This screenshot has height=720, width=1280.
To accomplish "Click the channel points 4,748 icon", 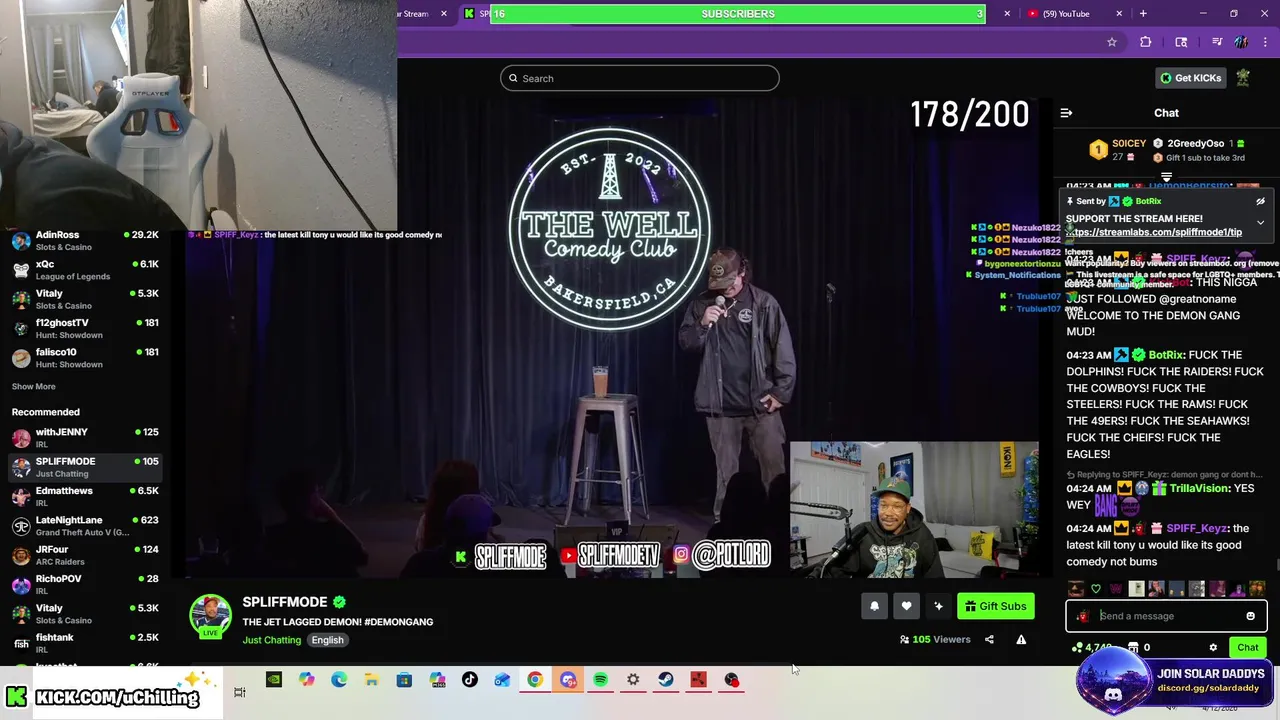I will (x=1077, y=648).
